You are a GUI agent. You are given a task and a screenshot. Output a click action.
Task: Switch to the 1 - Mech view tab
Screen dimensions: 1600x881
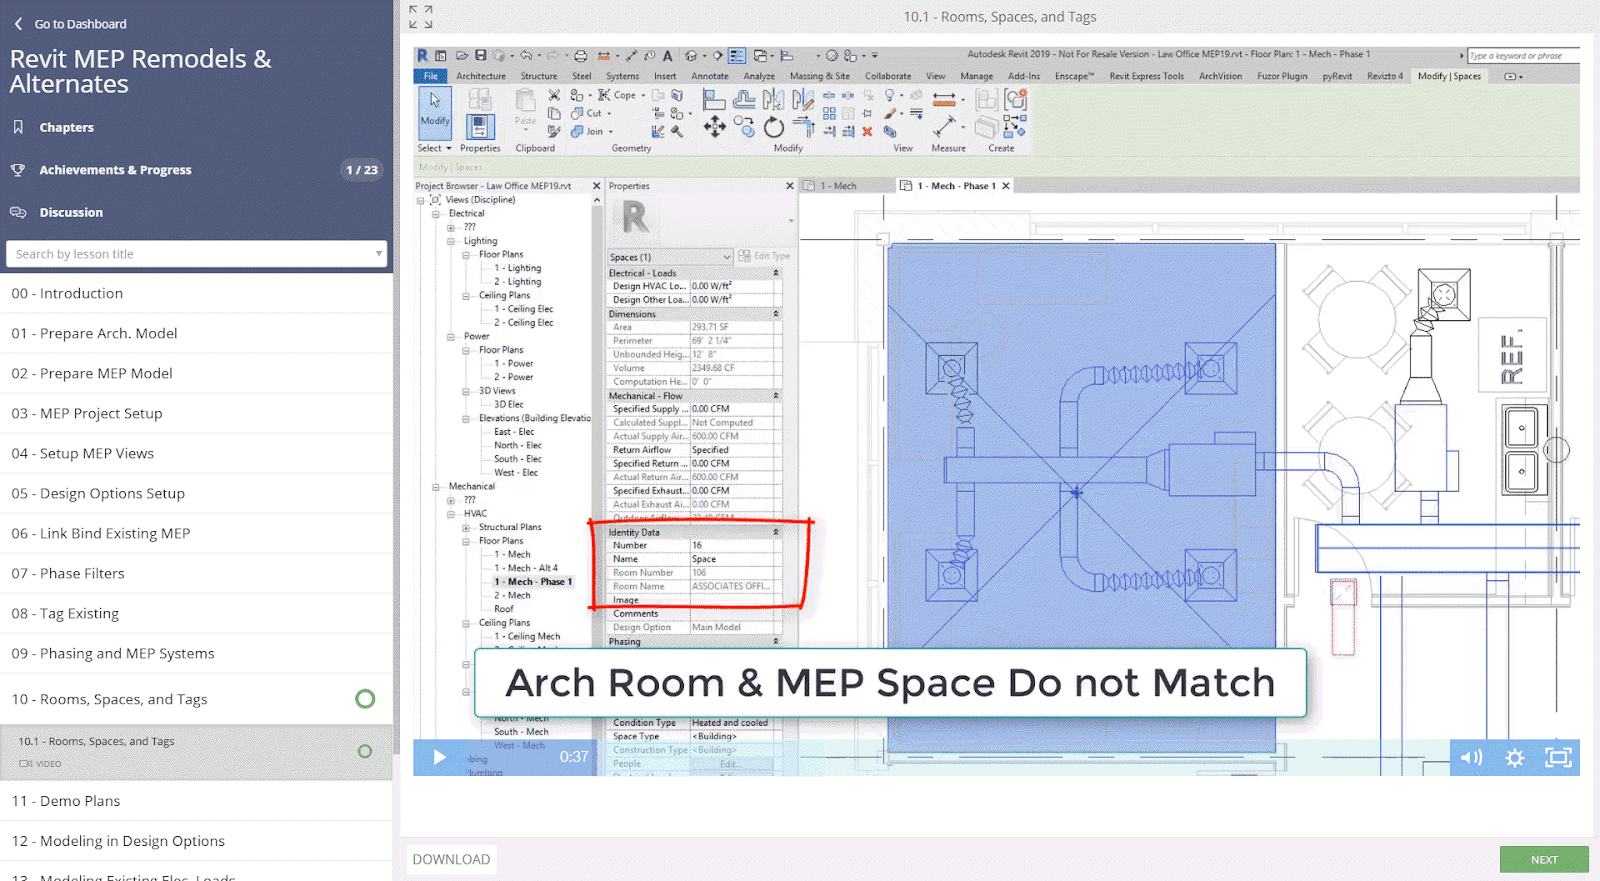839,186
